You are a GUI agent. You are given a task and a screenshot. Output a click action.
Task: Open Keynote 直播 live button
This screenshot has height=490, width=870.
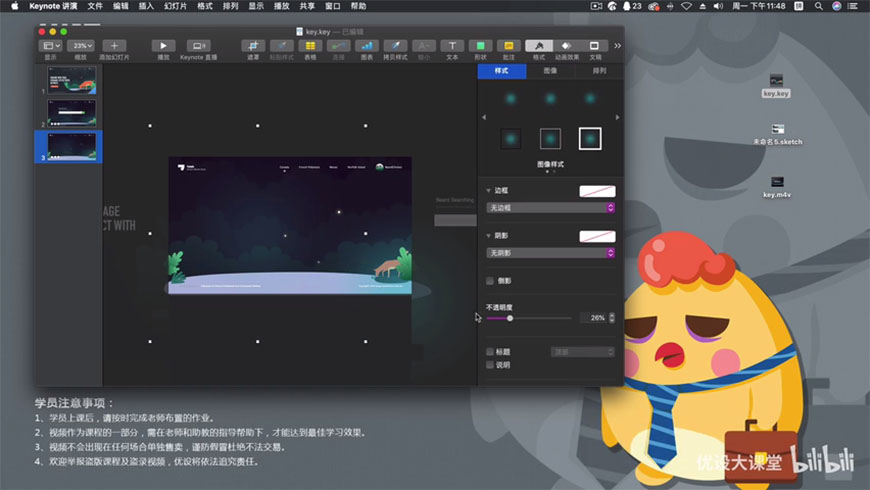click(x=199, y=46)
